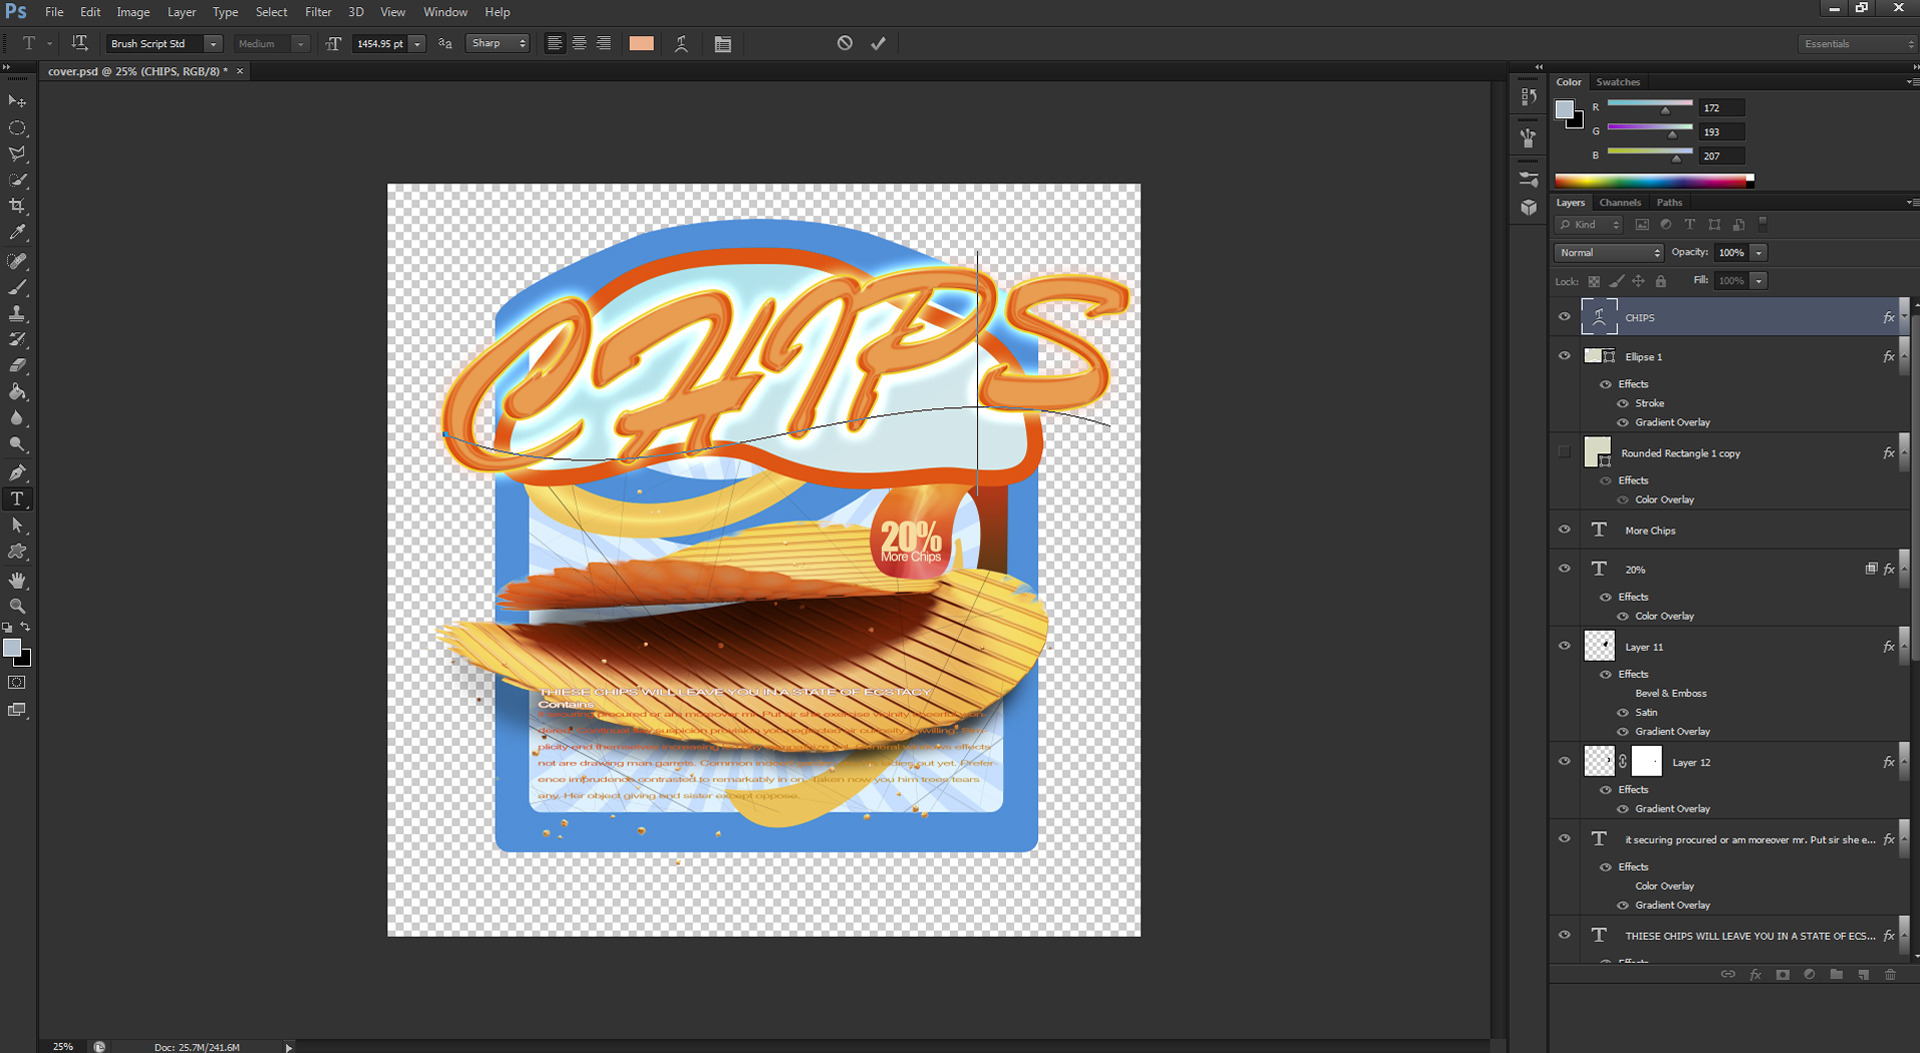The height and width of the screenshot is (1053, 1920).
Task: Toggle Quick Mask mode icon
Action: click(x=17, y=682)
